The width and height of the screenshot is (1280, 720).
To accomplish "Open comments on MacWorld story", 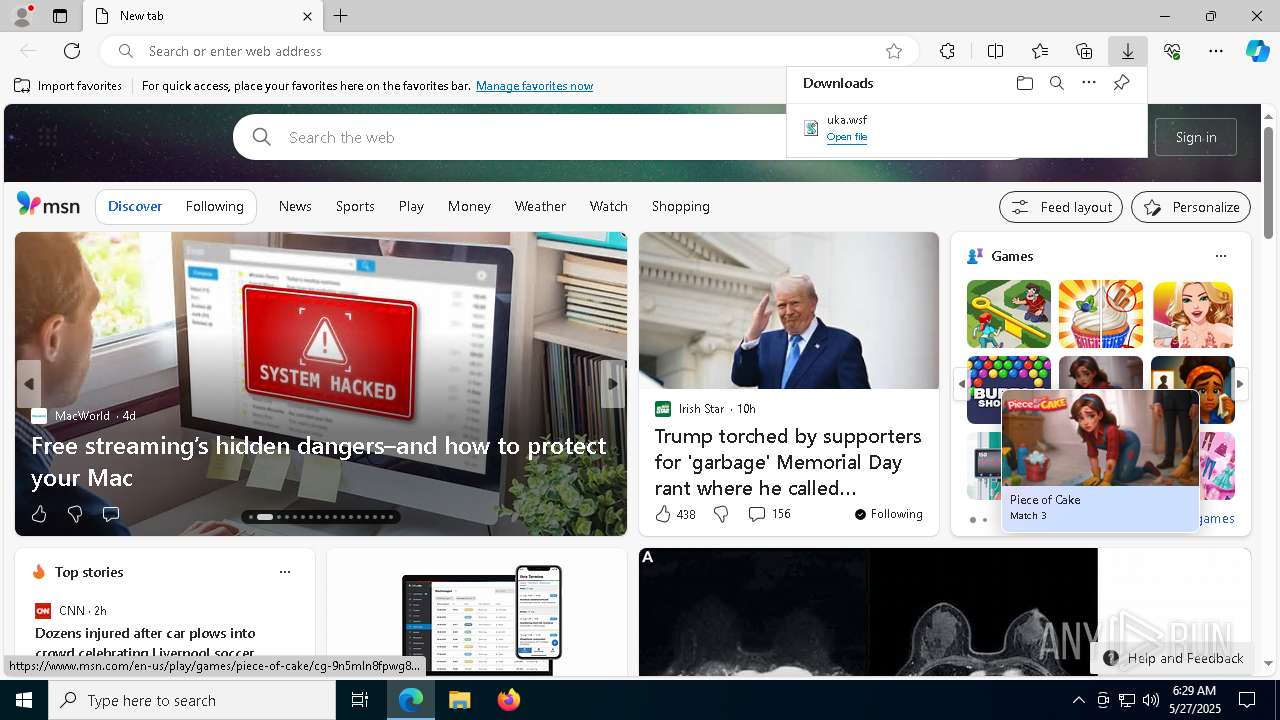I will [x=111, y=514].
